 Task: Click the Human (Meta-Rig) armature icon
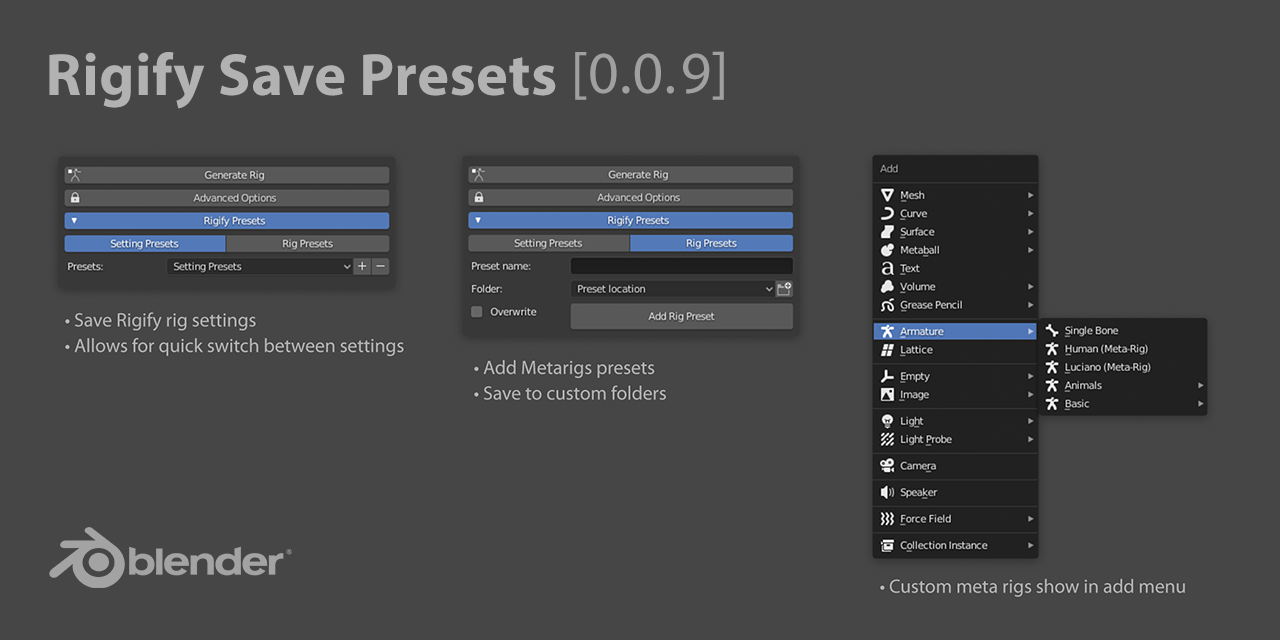[x=1051, y=349]
